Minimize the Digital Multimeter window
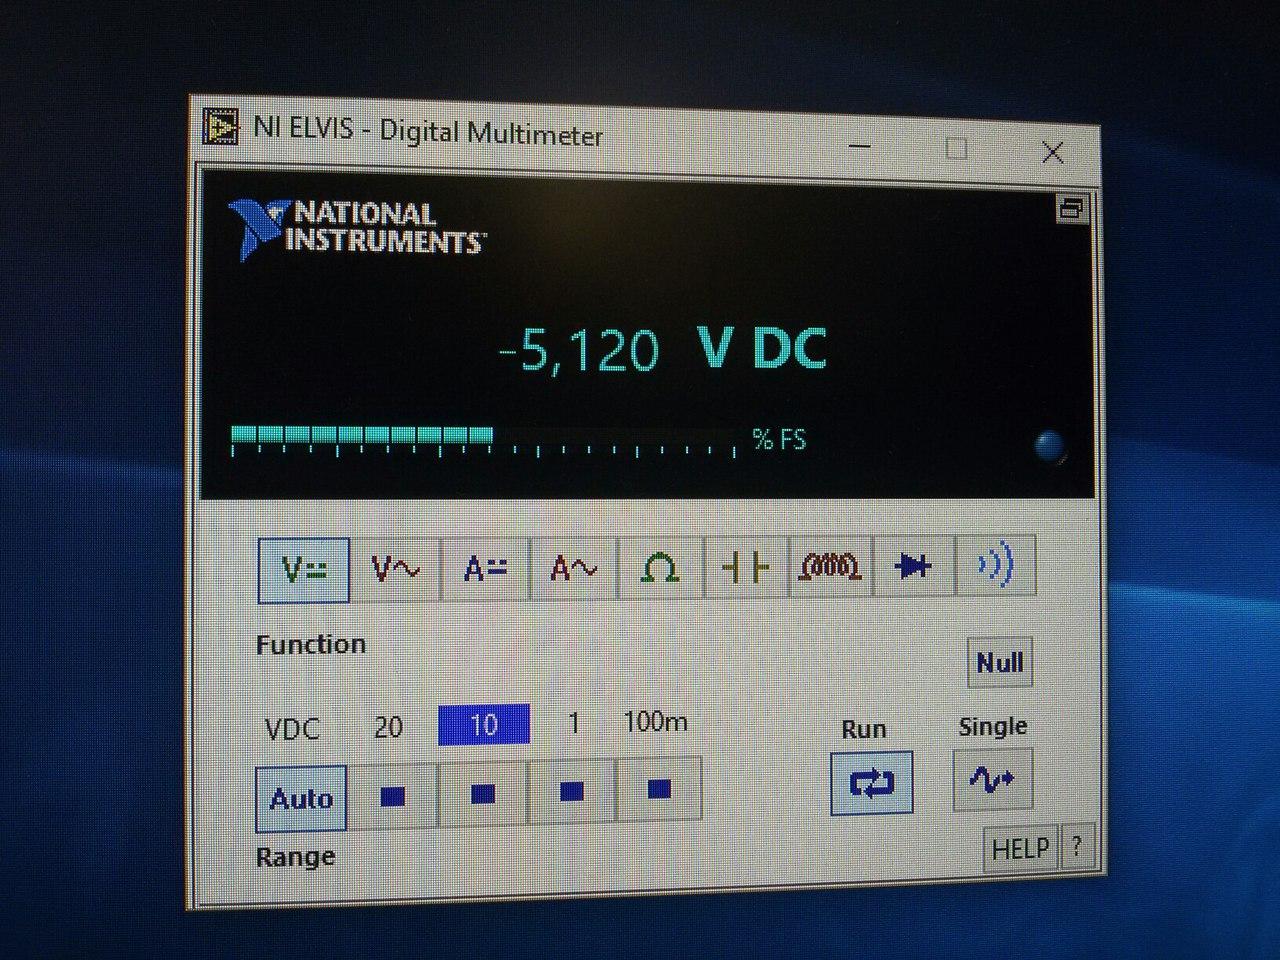This screenshot has width=1280, height=960. point(861,147)
